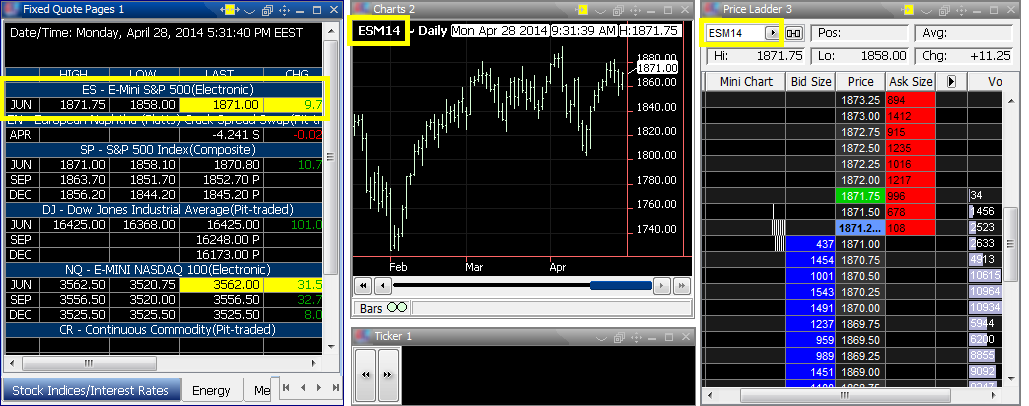Screen dimensions: 1029x406
Task: Select NQ - E-MINI NASDAQ 100(Electronic) header row
Action: 164,270
